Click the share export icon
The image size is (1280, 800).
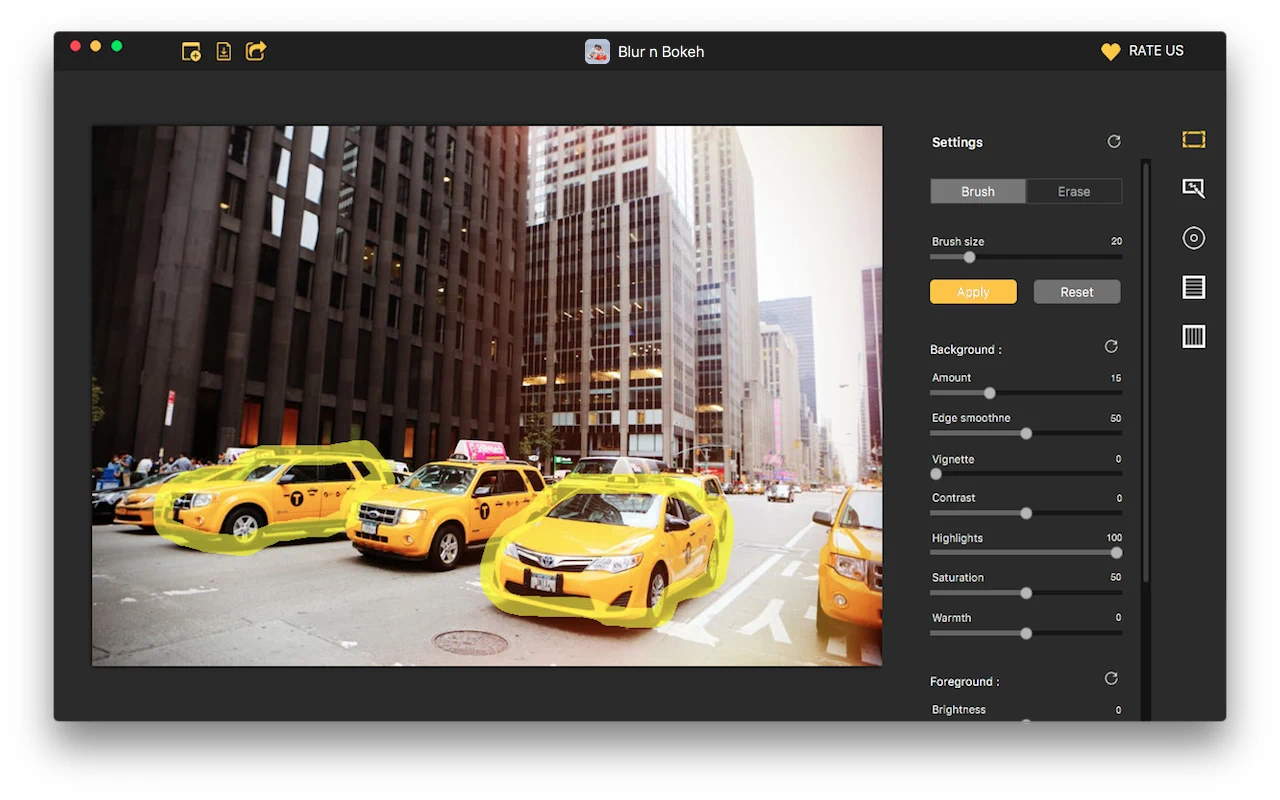tap(256, 51)
